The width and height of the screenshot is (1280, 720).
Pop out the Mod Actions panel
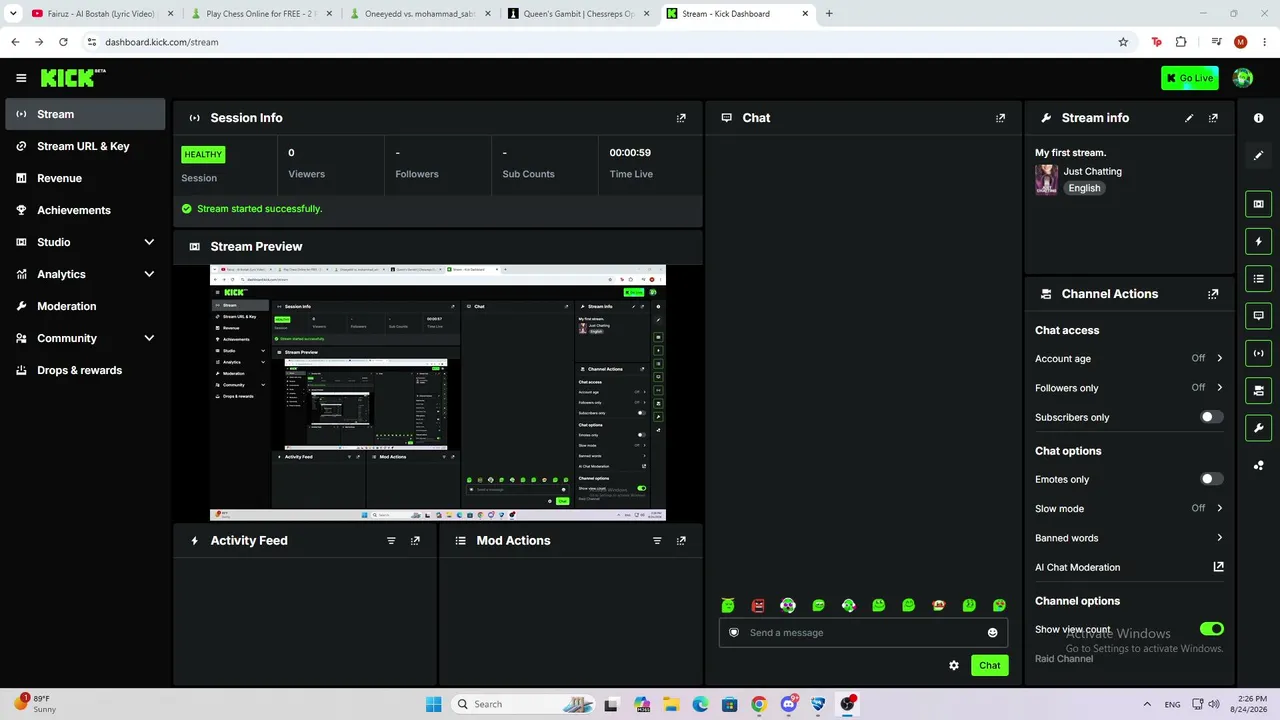681,541
